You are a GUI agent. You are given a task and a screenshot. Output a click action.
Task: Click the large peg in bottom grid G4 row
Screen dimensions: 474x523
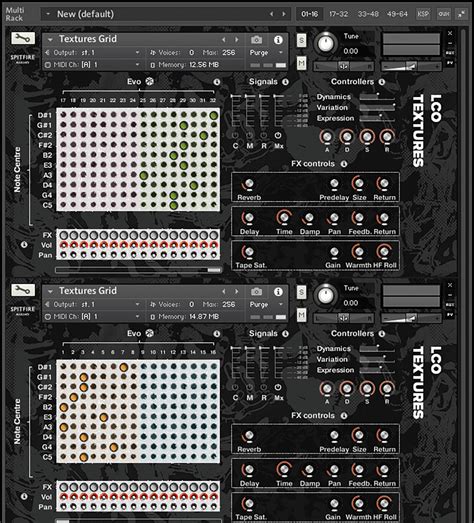[x=113, y=447]
